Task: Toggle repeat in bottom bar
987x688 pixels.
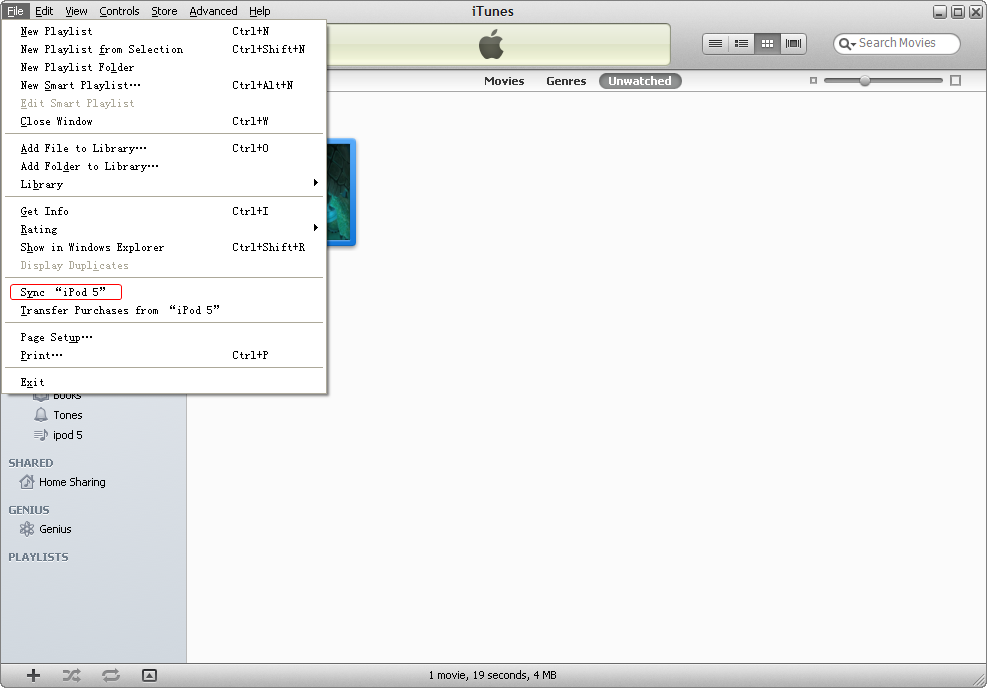Action: pos(111,675)
